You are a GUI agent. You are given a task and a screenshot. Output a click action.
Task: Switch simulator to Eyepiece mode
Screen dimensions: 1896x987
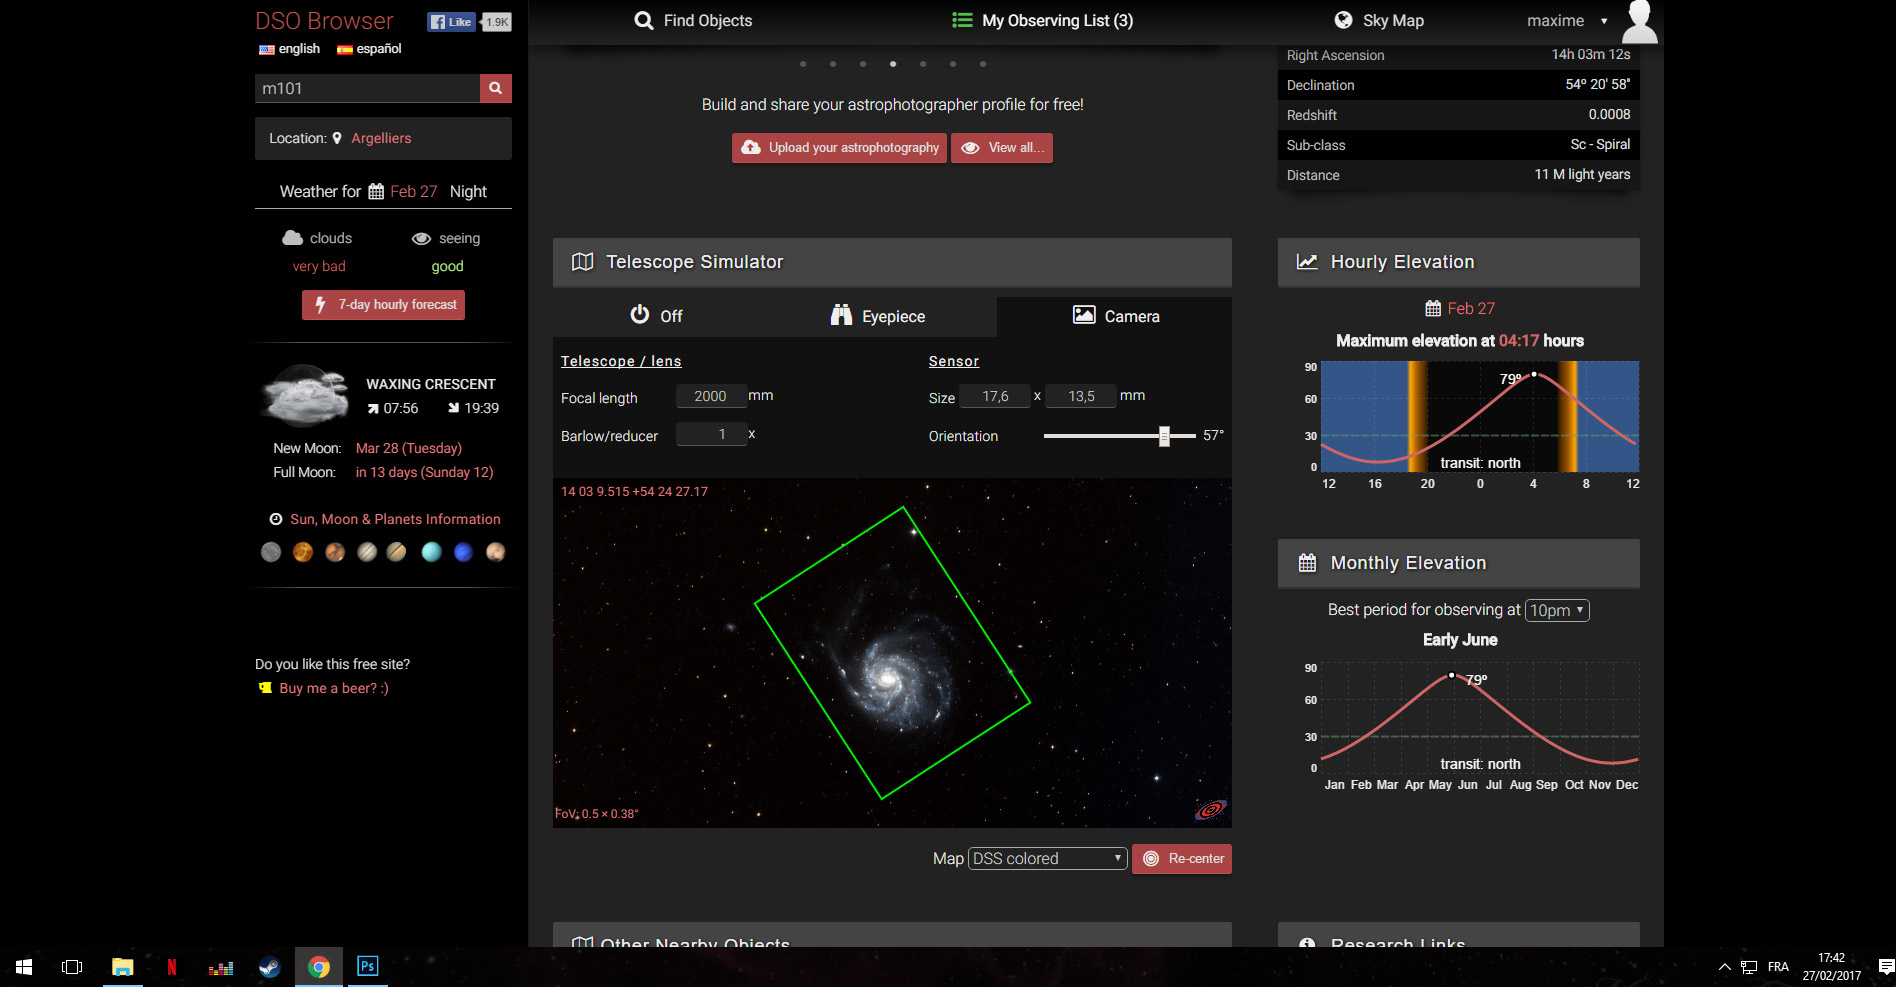[878, 316]
